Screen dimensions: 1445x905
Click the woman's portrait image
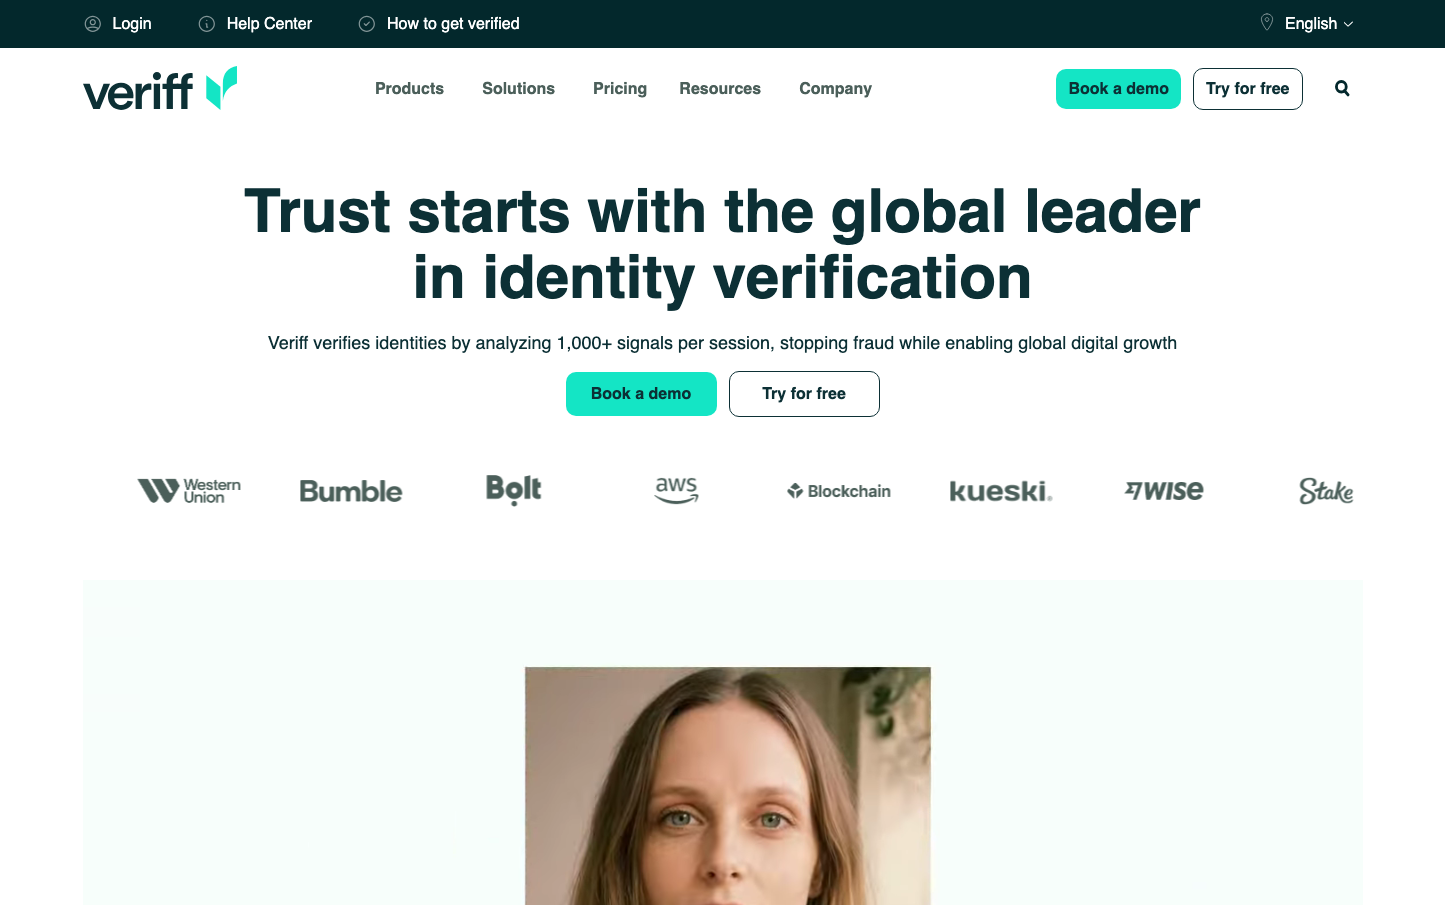coord(728,786)
